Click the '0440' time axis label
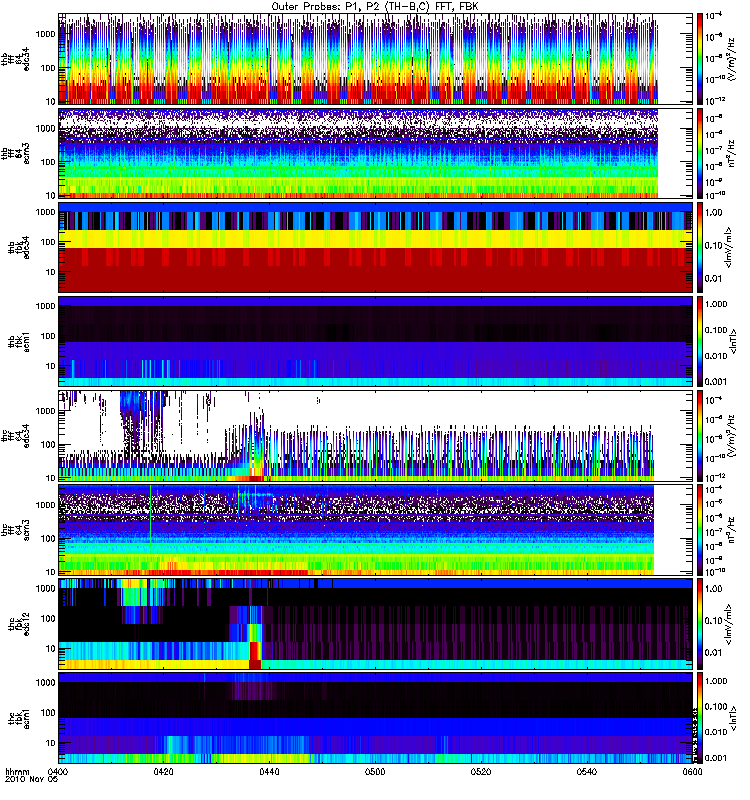Viewport: 750px width, 800px height. 269,772
